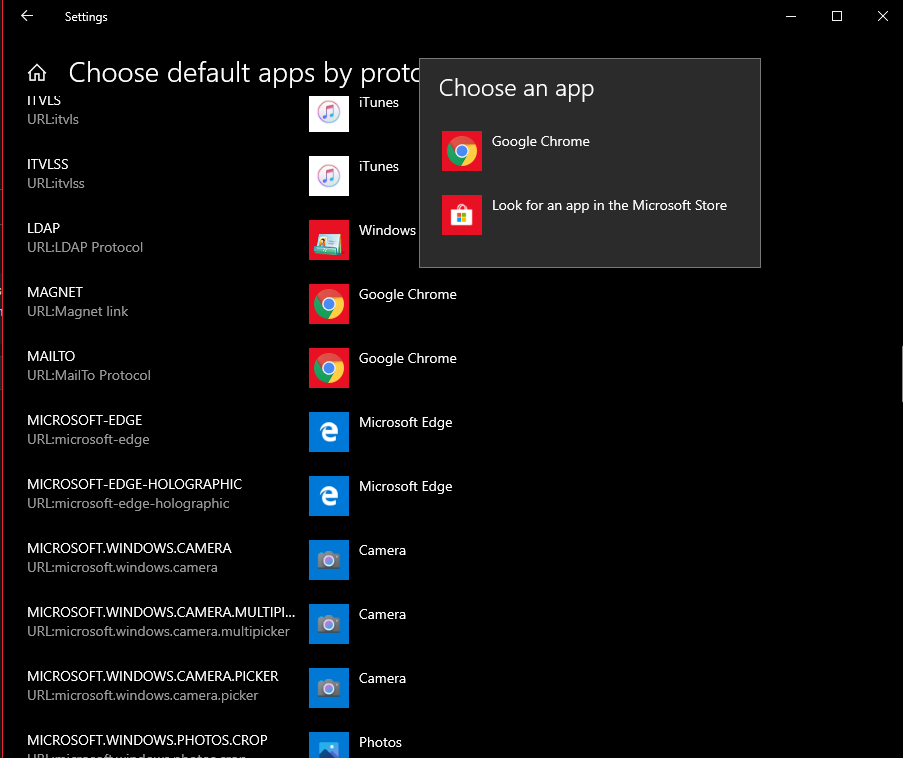Click the iTunes icon for ITVLSS protocol
This screenshot has width=903, height=758.
328,176
